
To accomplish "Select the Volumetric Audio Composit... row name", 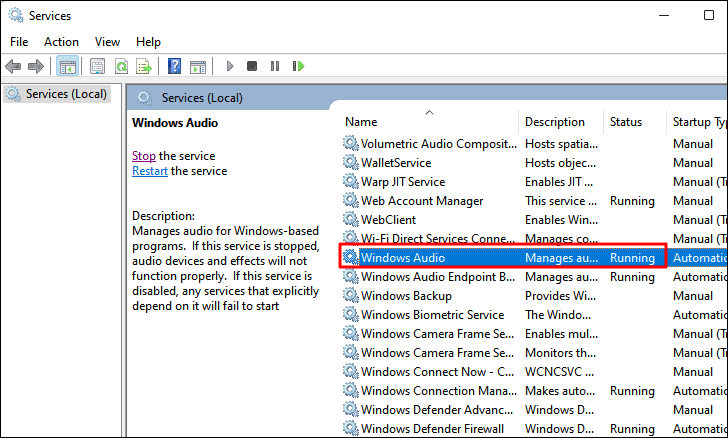I will click(439, 144).
